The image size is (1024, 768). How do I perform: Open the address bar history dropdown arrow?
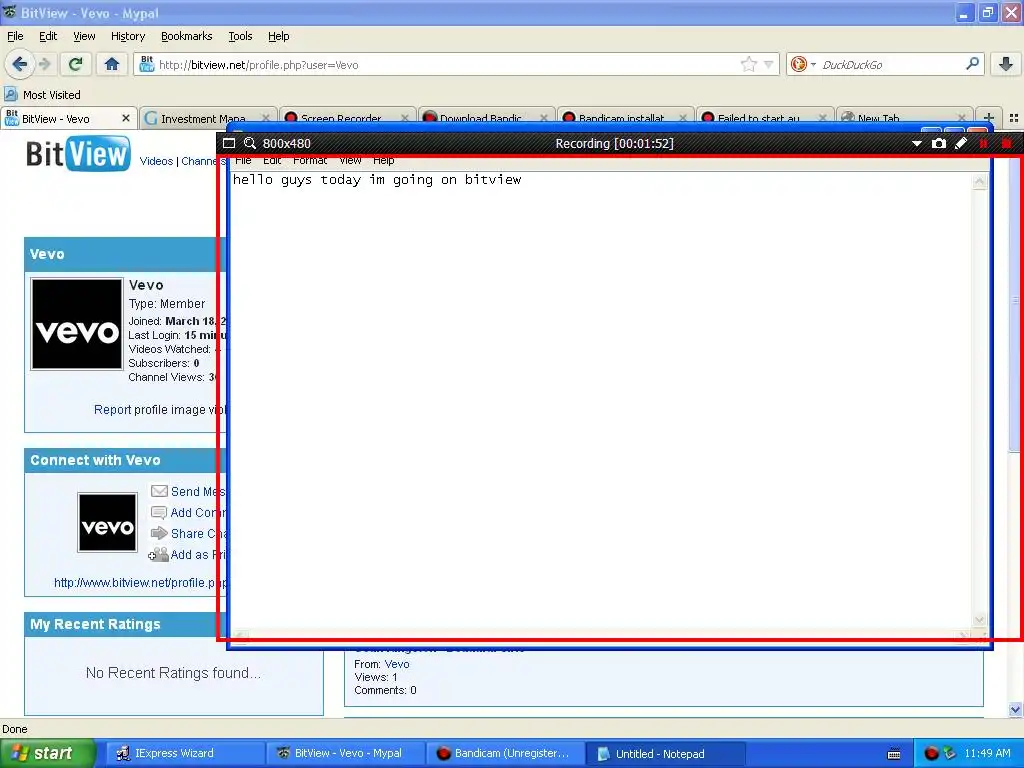[769, 64]
